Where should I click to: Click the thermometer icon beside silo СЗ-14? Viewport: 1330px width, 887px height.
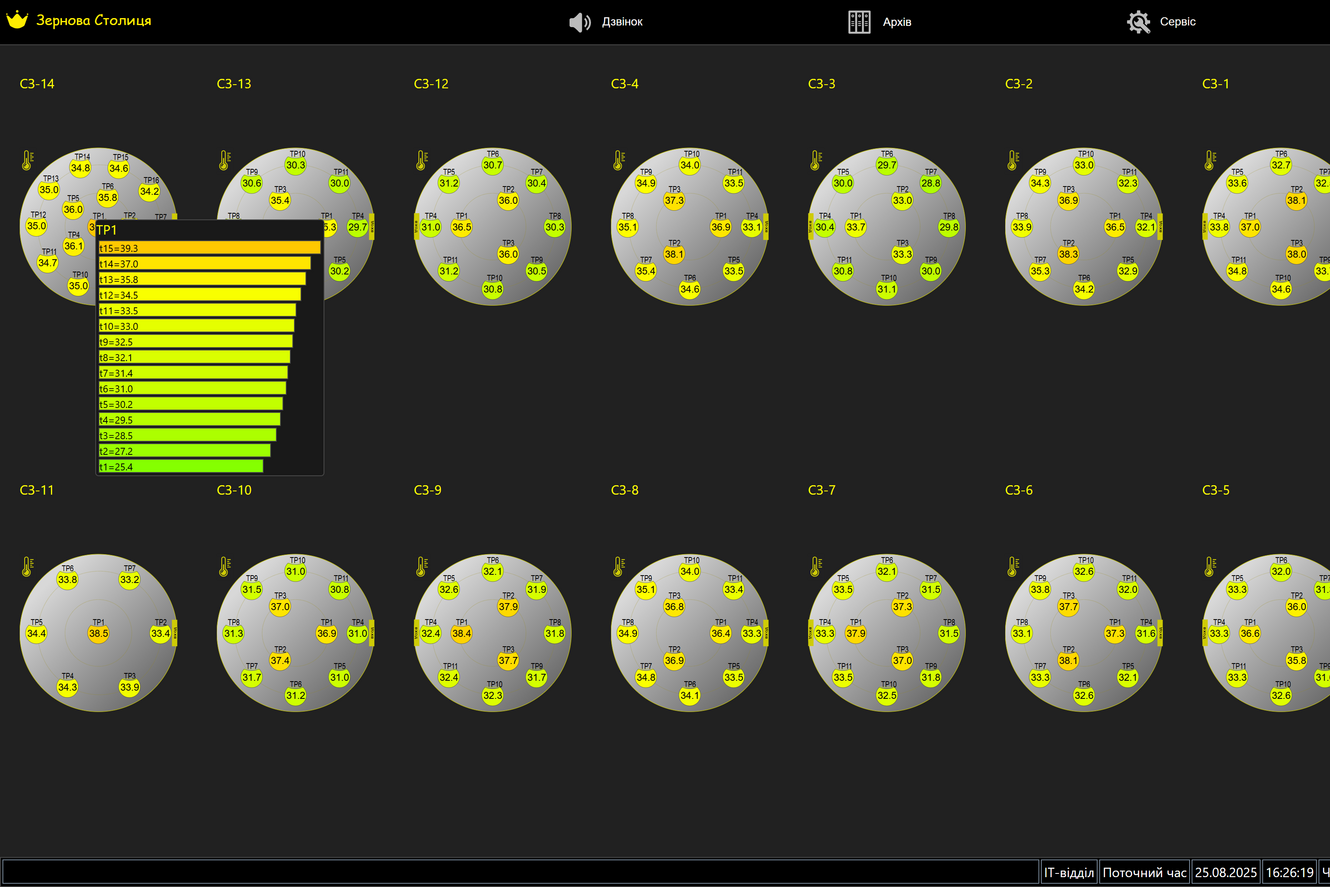[x=27, y=160]
